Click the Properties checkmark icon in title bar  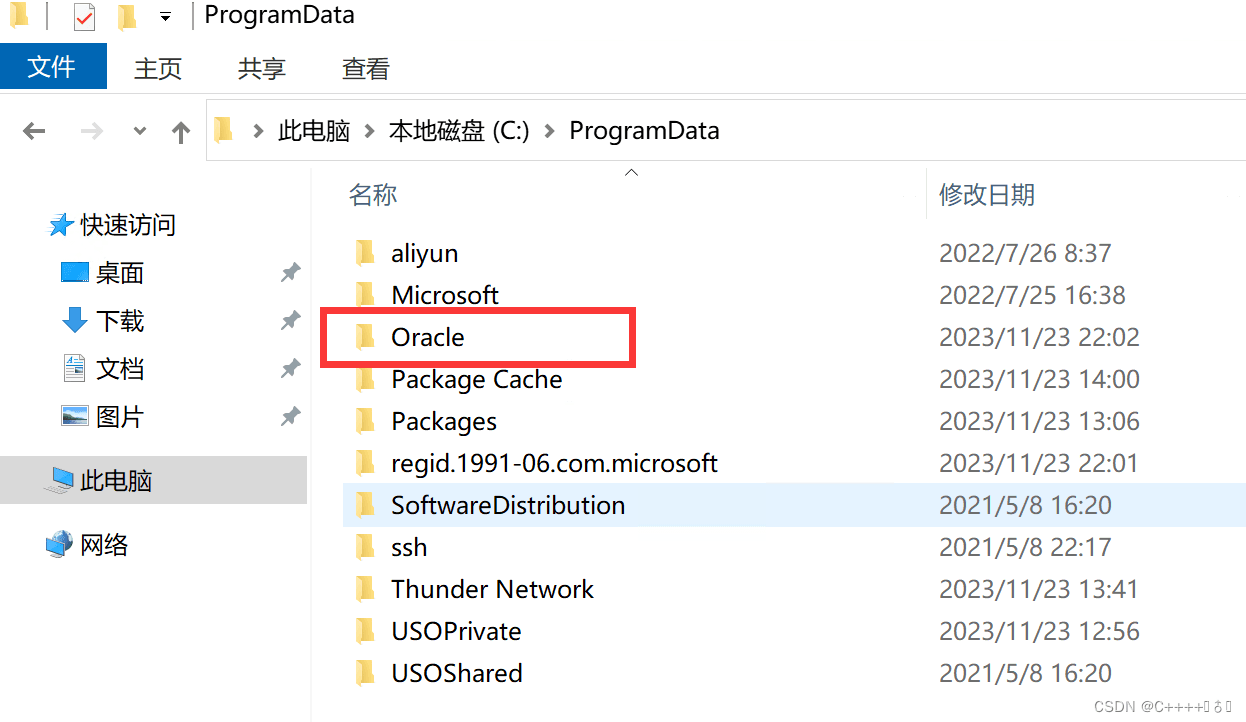tap(85, 16)
